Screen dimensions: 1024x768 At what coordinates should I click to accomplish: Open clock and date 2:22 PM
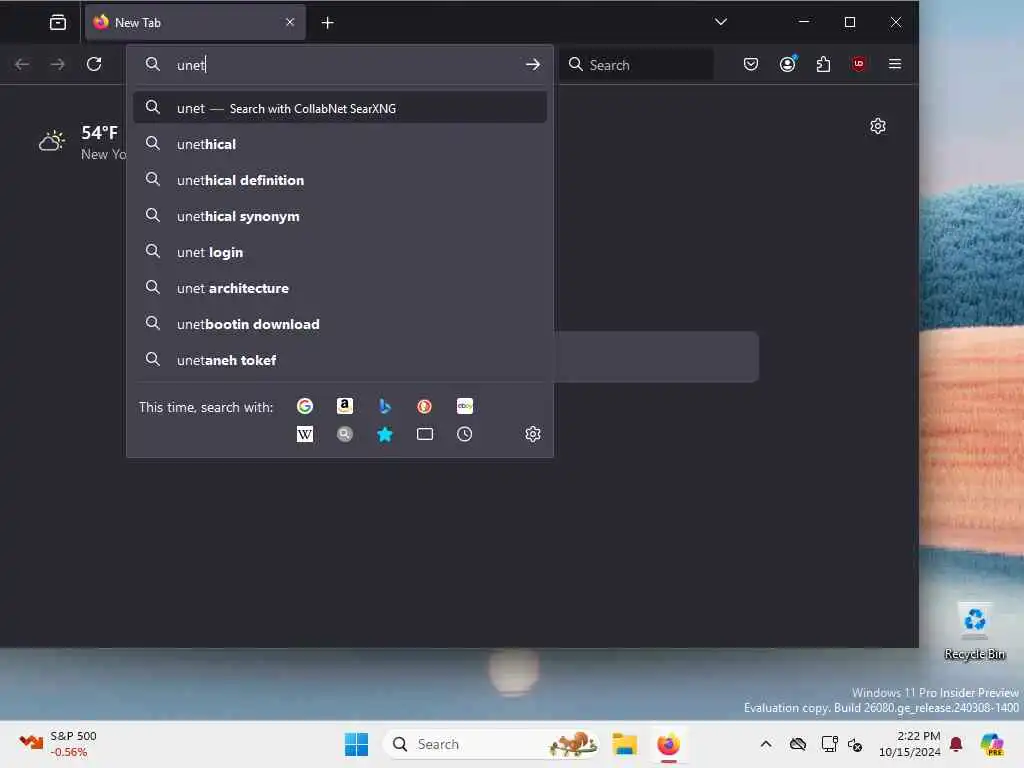(909, 744)
